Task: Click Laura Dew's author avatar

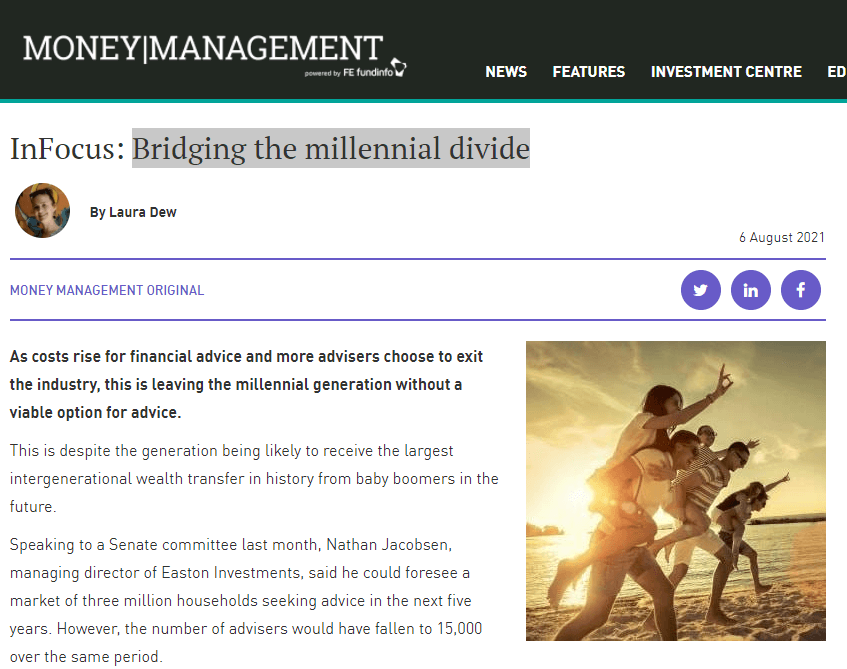Action: pos(43,210)
